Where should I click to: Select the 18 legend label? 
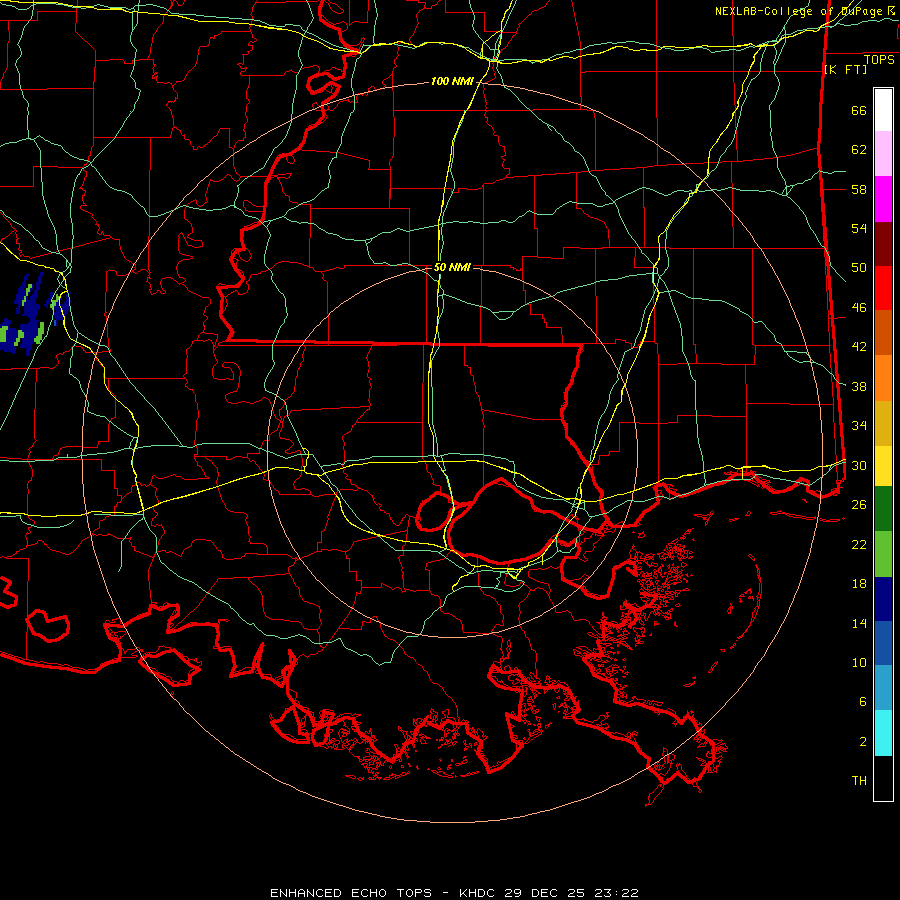pos(859,584)
